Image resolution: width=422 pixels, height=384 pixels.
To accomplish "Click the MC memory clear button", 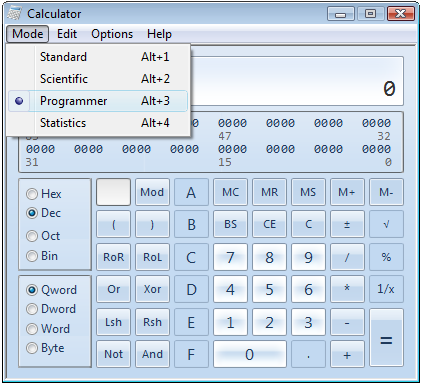I will 230,192.
